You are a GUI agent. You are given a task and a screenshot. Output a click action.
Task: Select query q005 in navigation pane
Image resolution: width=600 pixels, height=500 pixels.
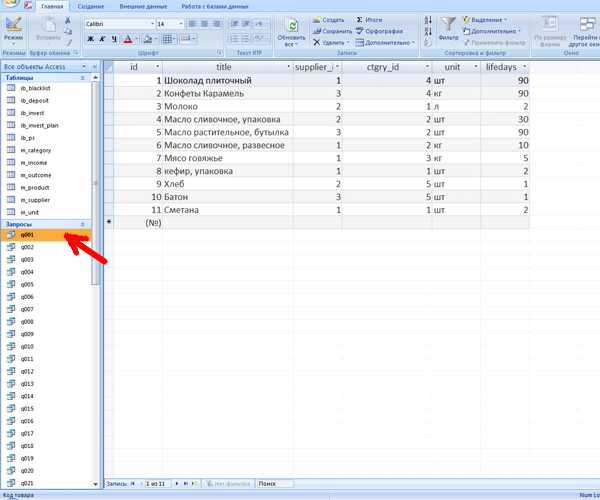click(27, 284)
